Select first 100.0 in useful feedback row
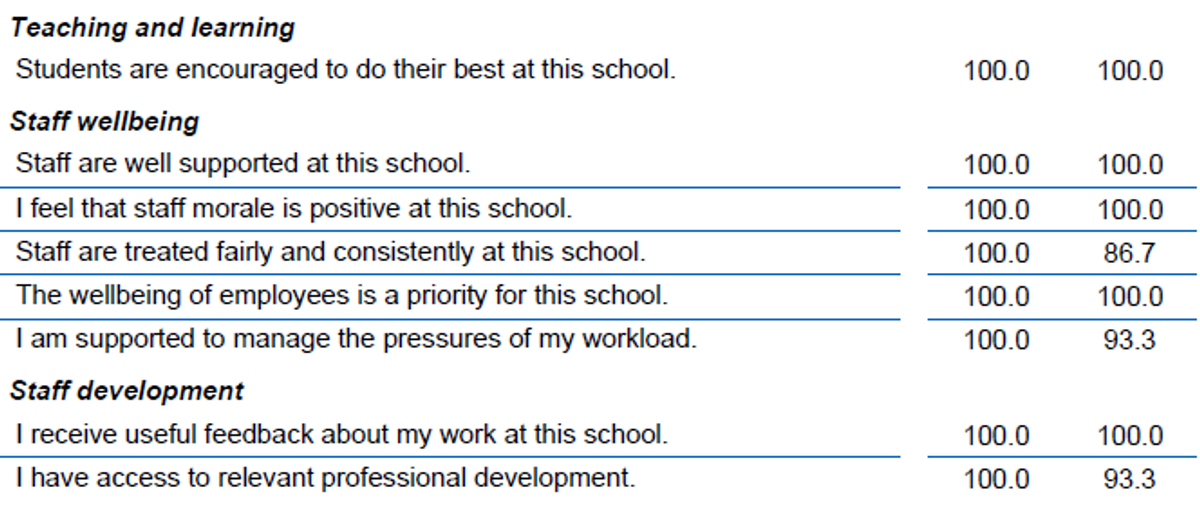 coord(996,437)
